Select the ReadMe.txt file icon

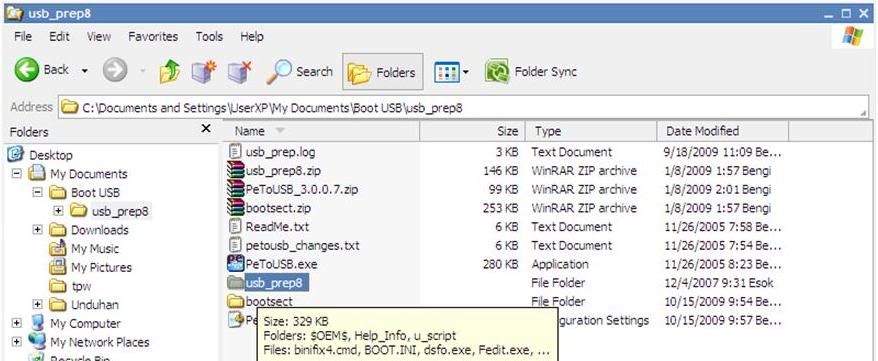pyautogui.click(x=236, y=227)
